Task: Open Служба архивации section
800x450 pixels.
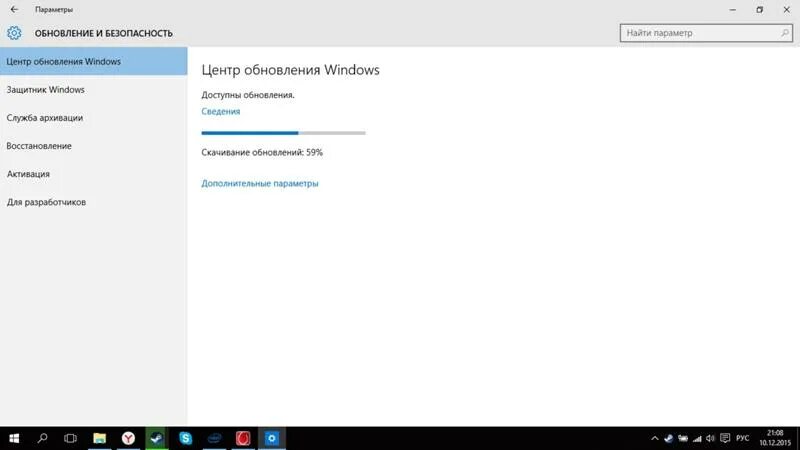Action: (x=93, y=117)
